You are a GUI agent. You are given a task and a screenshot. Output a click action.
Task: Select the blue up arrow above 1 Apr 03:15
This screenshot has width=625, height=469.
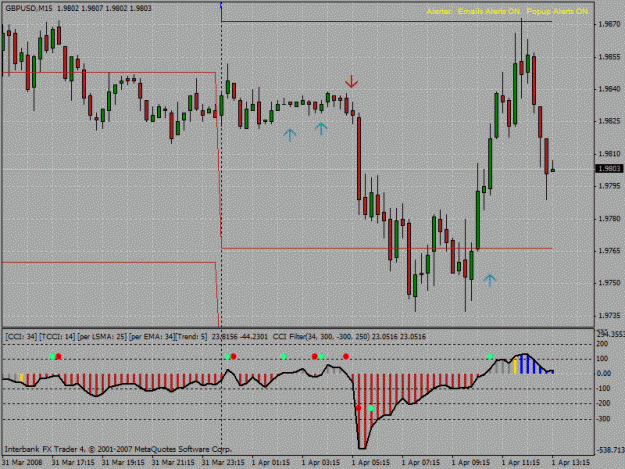coord(321,129)
